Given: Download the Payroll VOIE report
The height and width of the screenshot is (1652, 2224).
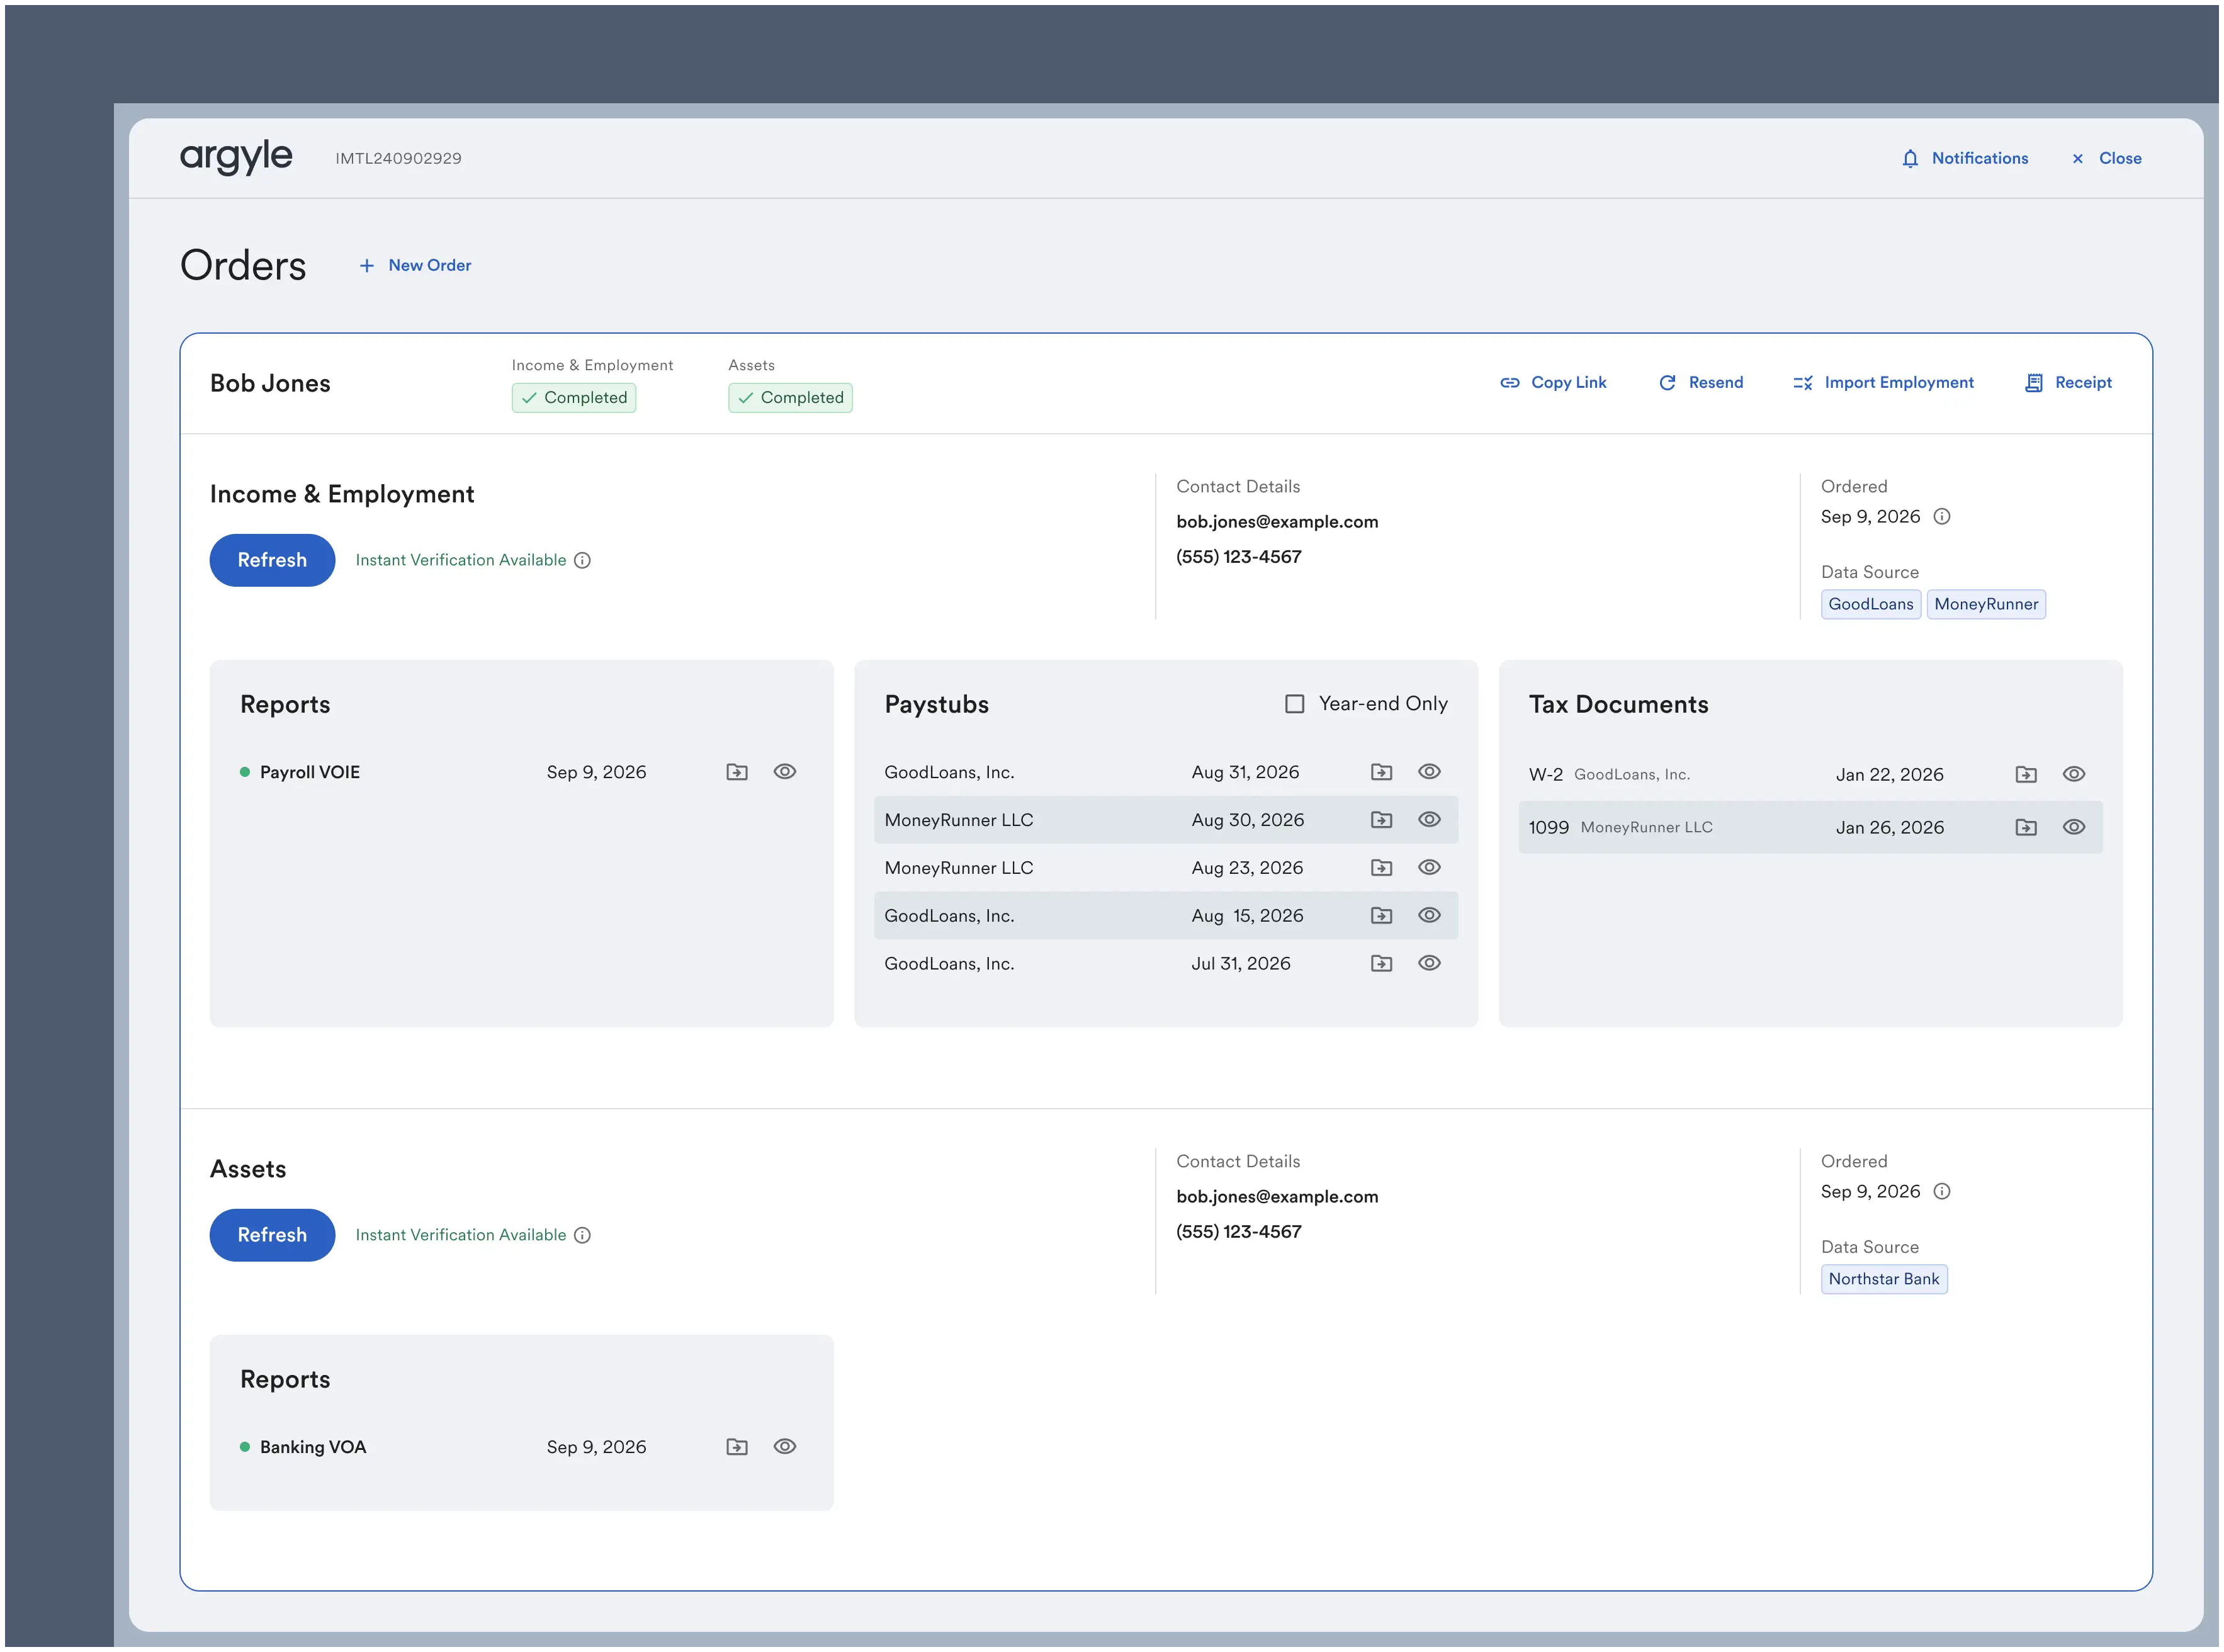Looking at the screenshot, I should [x=736, y=771].
